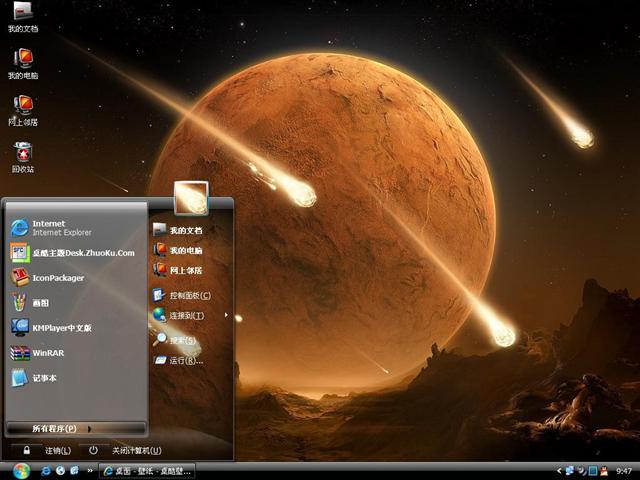Click the third quick launch icon
The width and height of the screenshot is (640, 480).
pyautogui.click(x=74, y=471)
